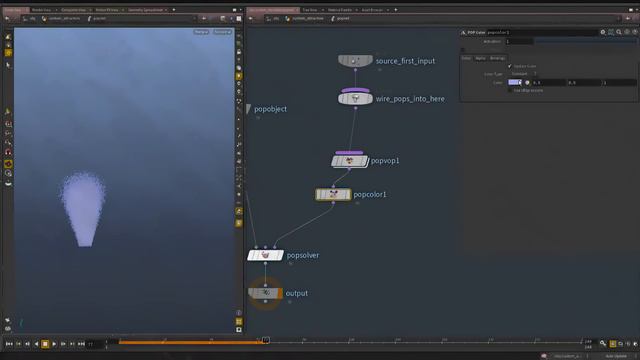Click the current frame number field
Screen dimensions: 640x360
96,344
